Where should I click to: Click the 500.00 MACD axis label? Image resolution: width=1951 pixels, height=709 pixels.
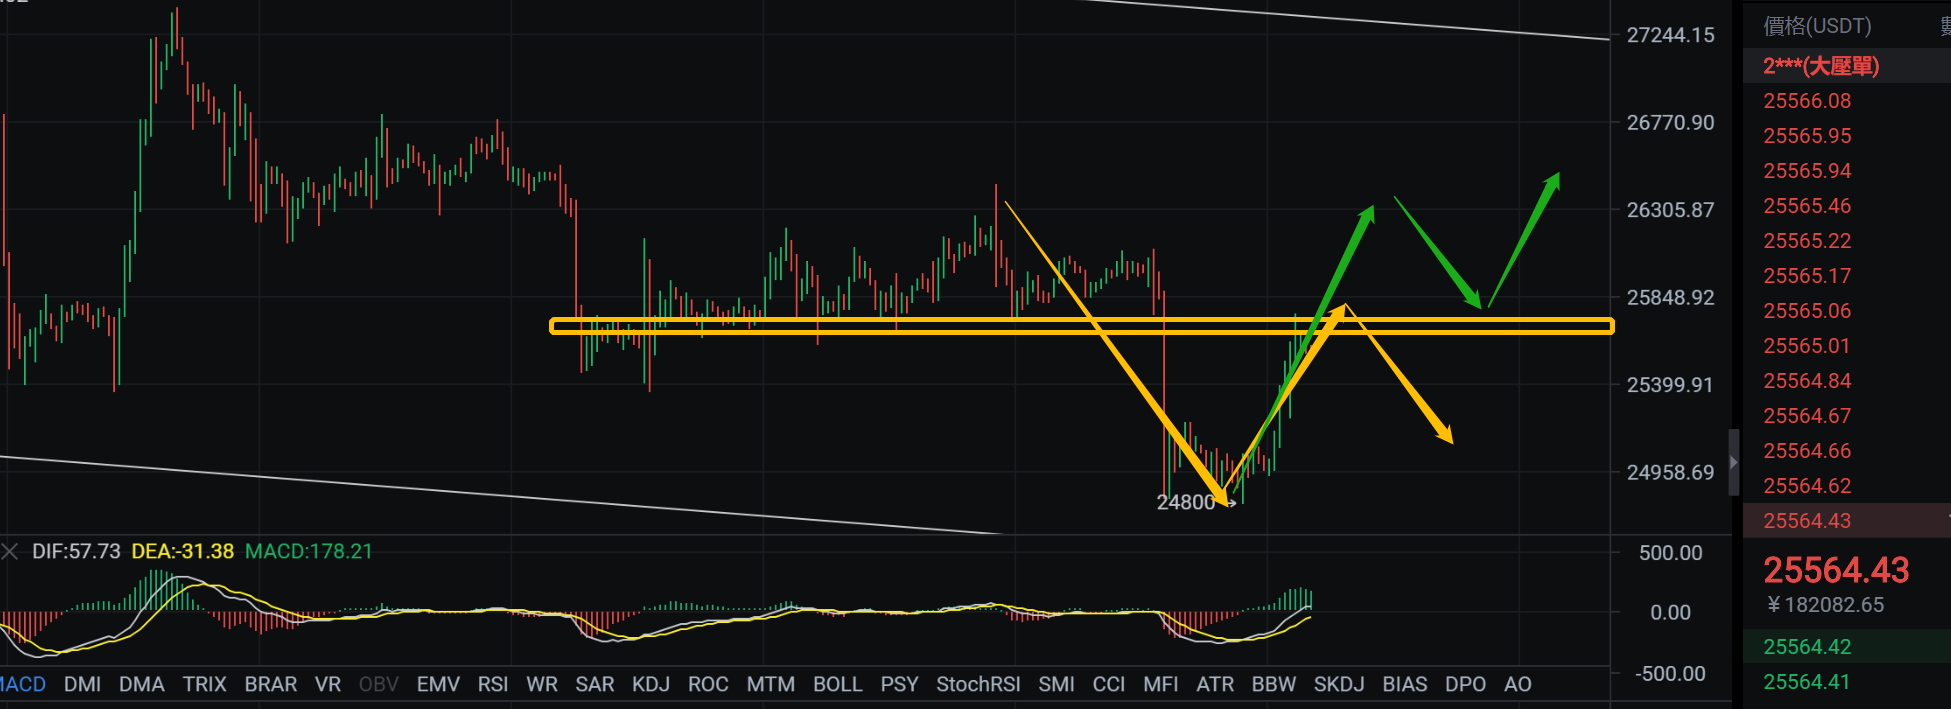(x=1670, y=553)
